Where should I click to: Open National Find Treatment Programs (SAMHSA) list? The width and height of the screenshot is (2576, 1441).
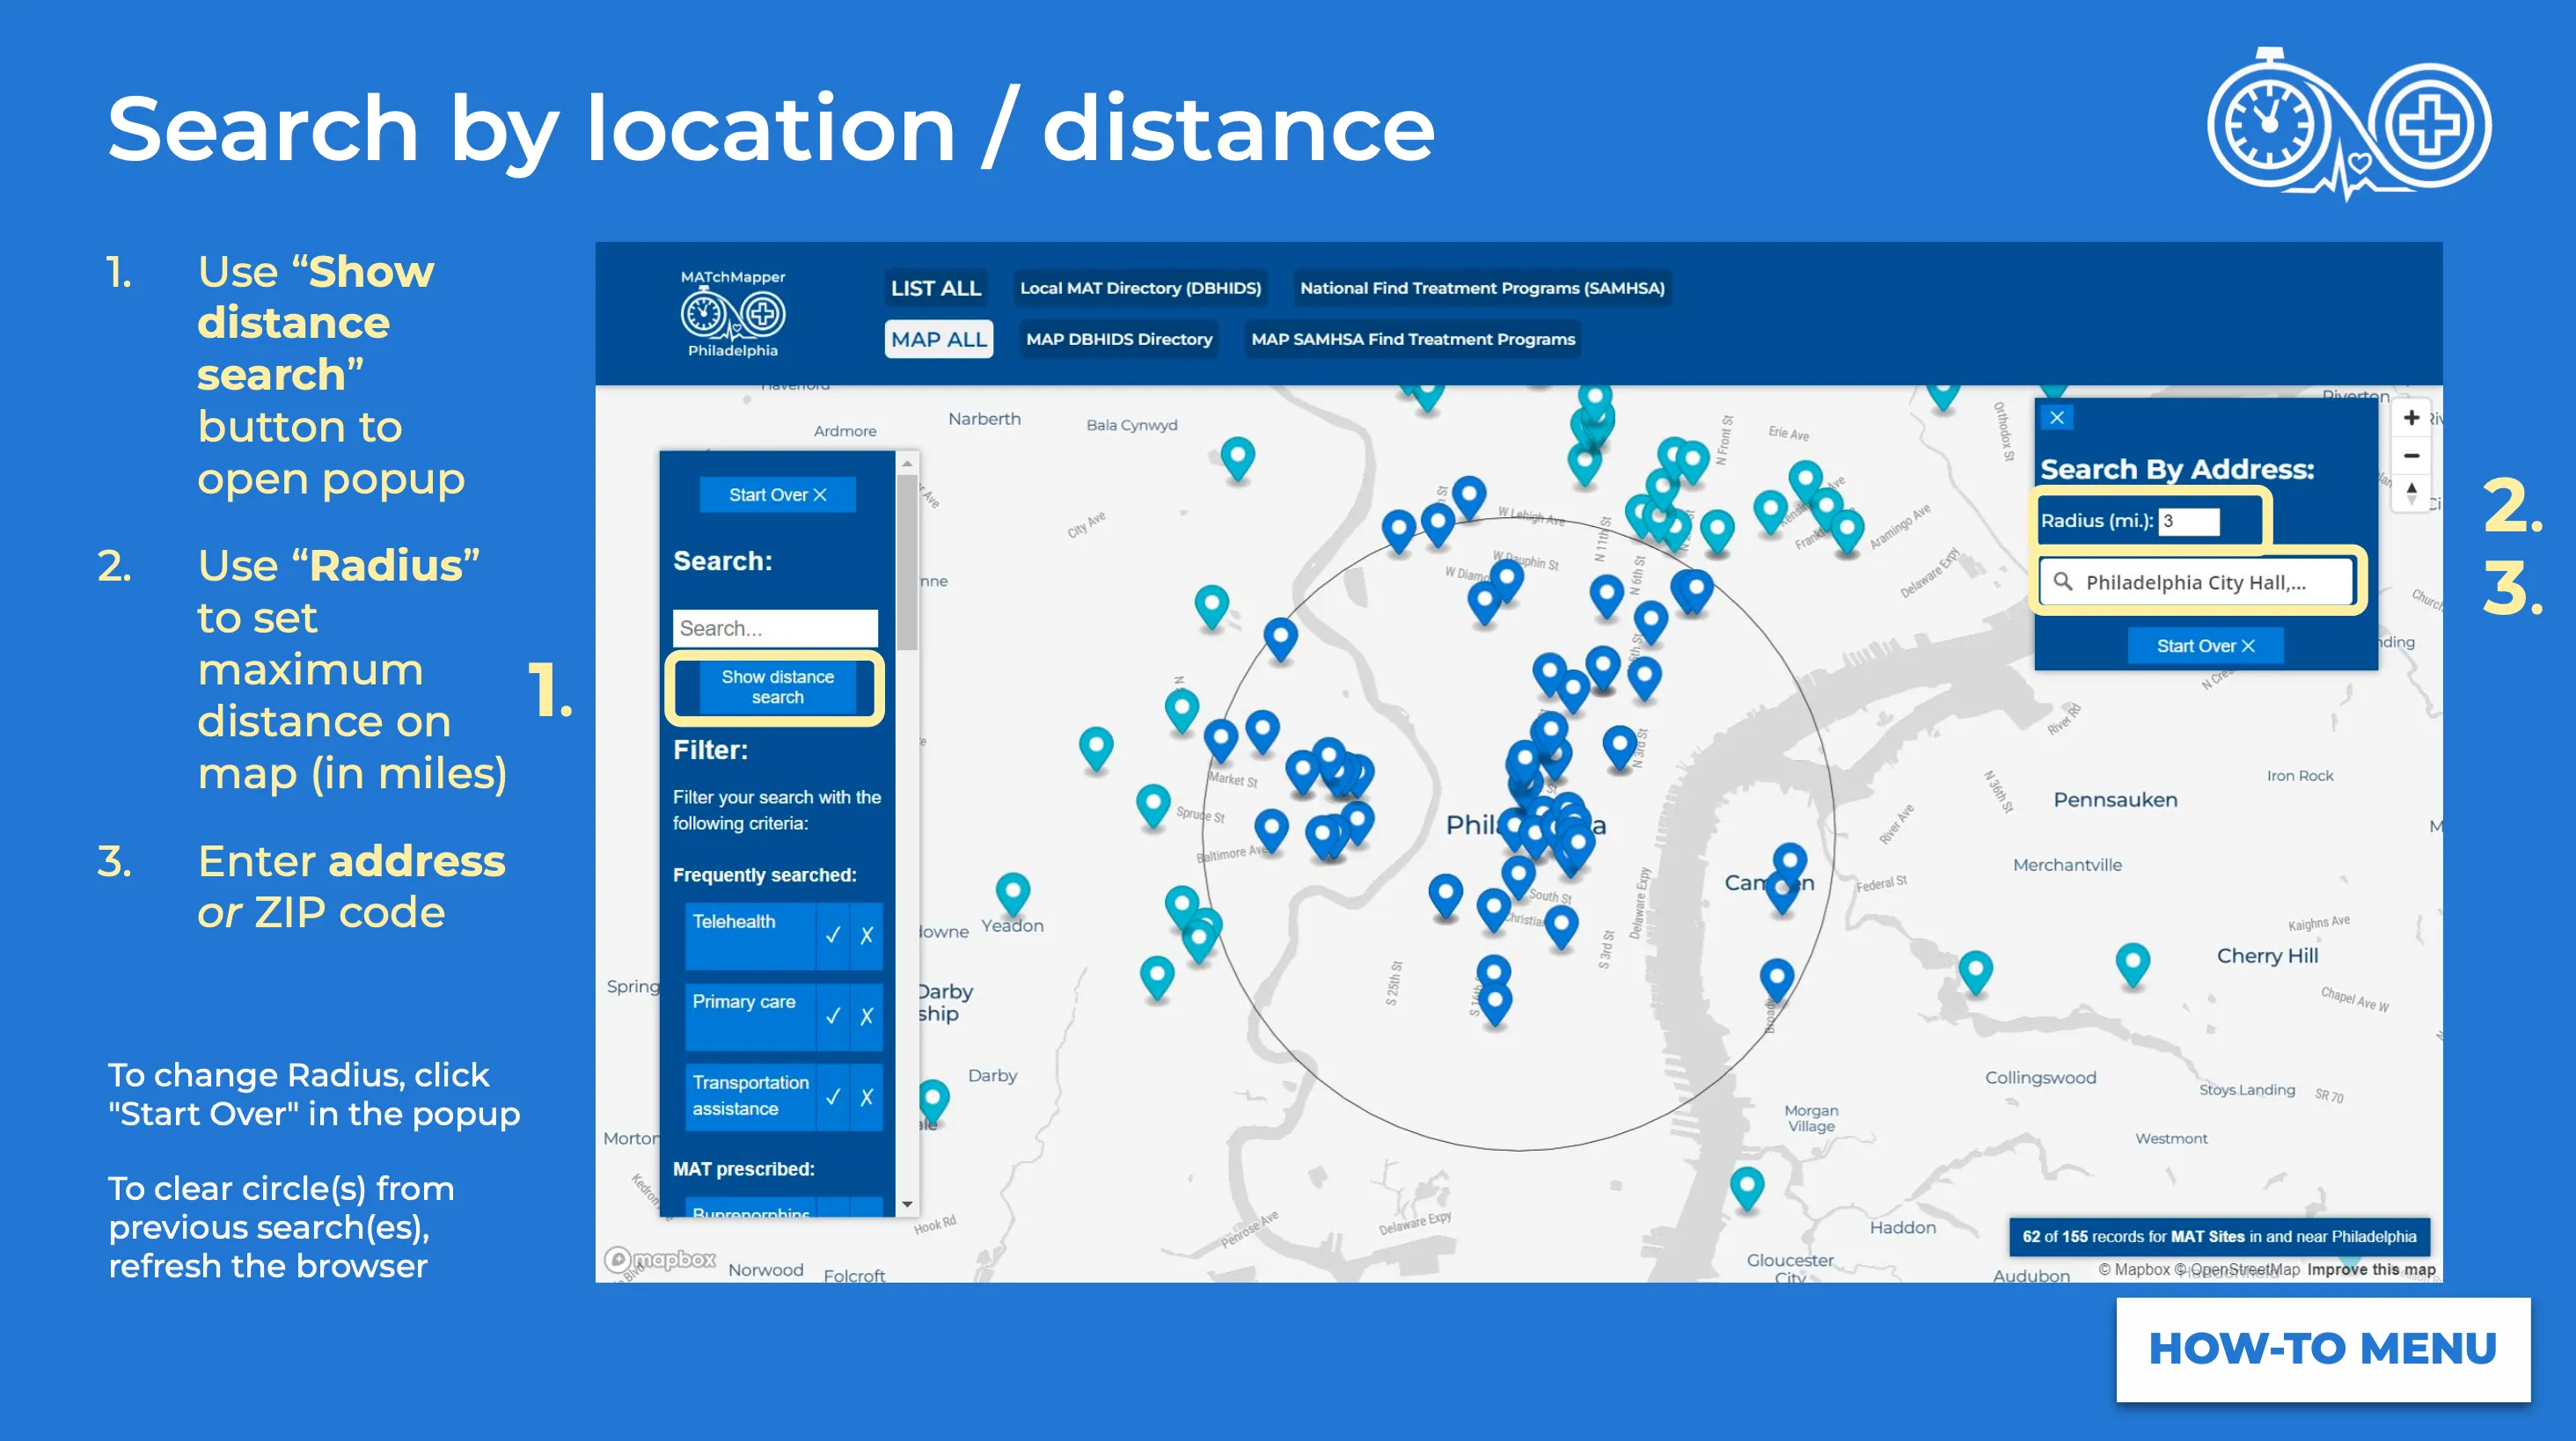pyautogui.click(x=1482, y=288)
